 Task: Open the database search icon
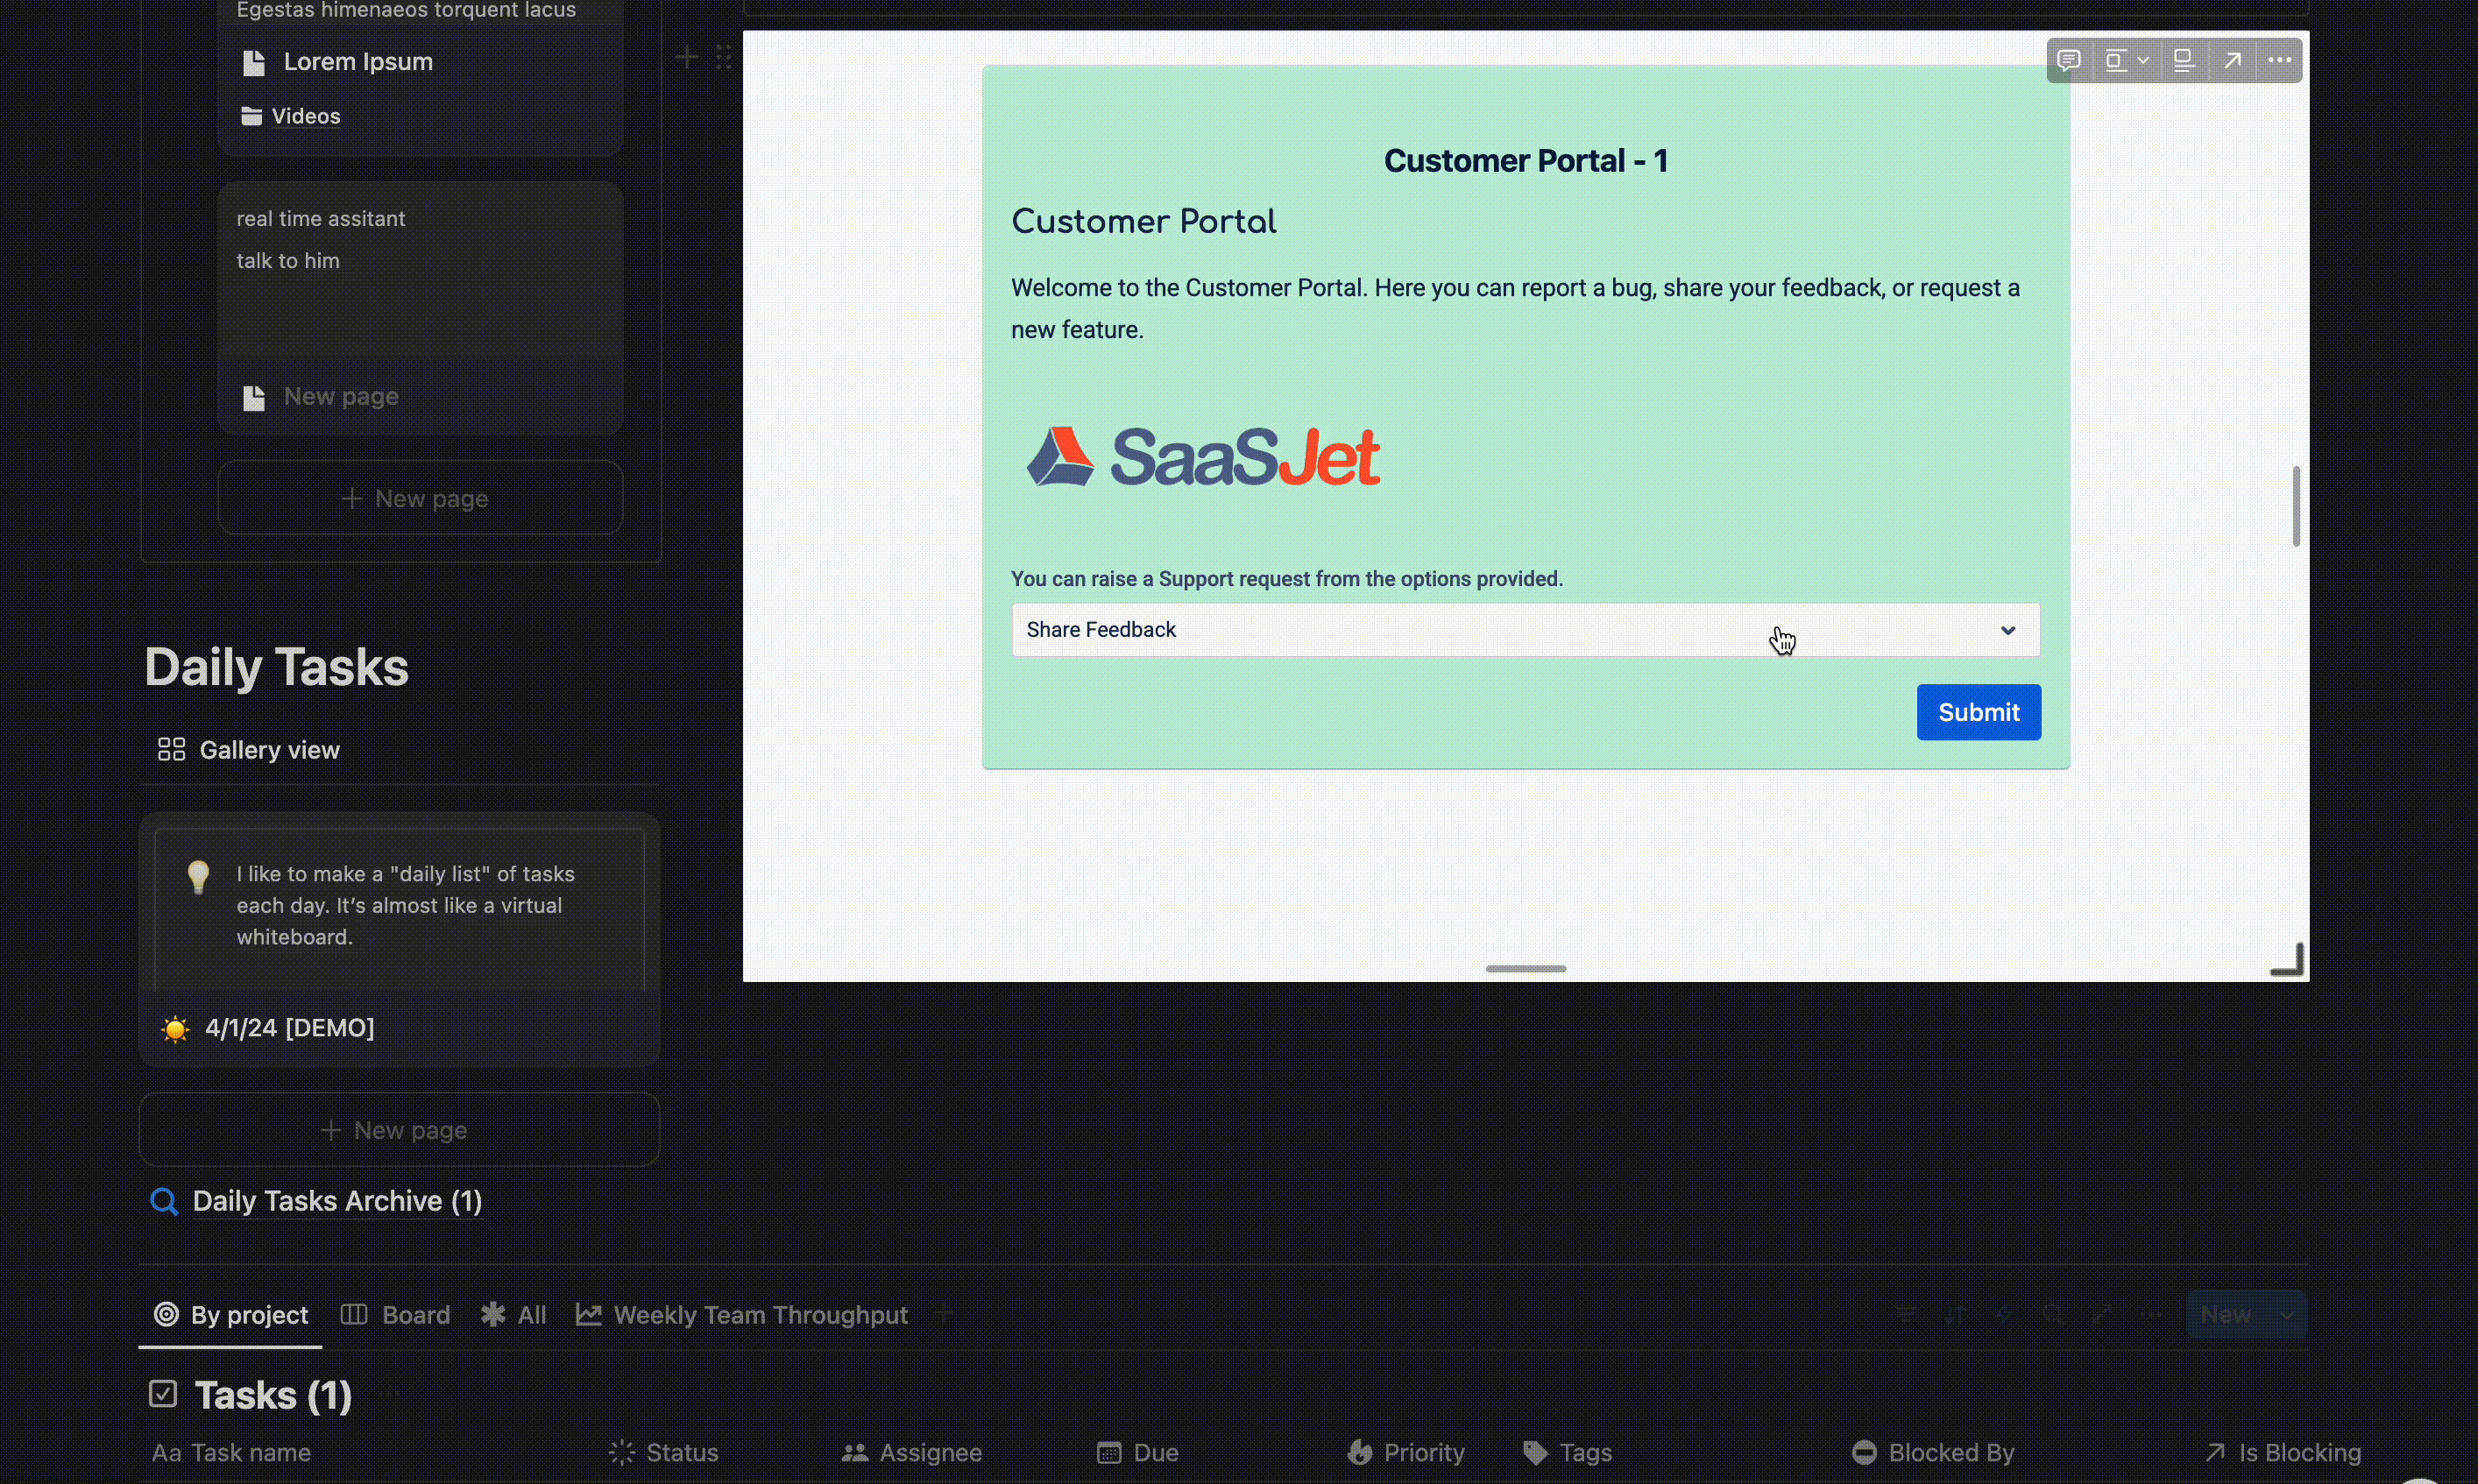2053,1314
